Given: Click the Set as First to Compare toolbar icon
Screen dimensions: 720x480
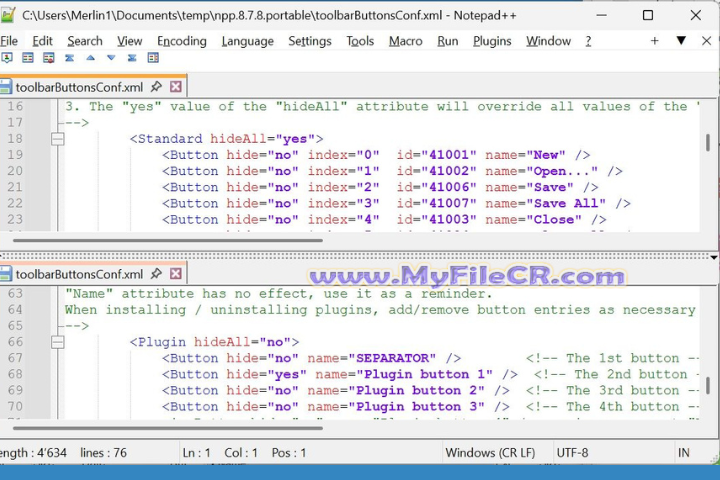Looking at the screenshot, I should pyautogui.click(x=7, y=58).
